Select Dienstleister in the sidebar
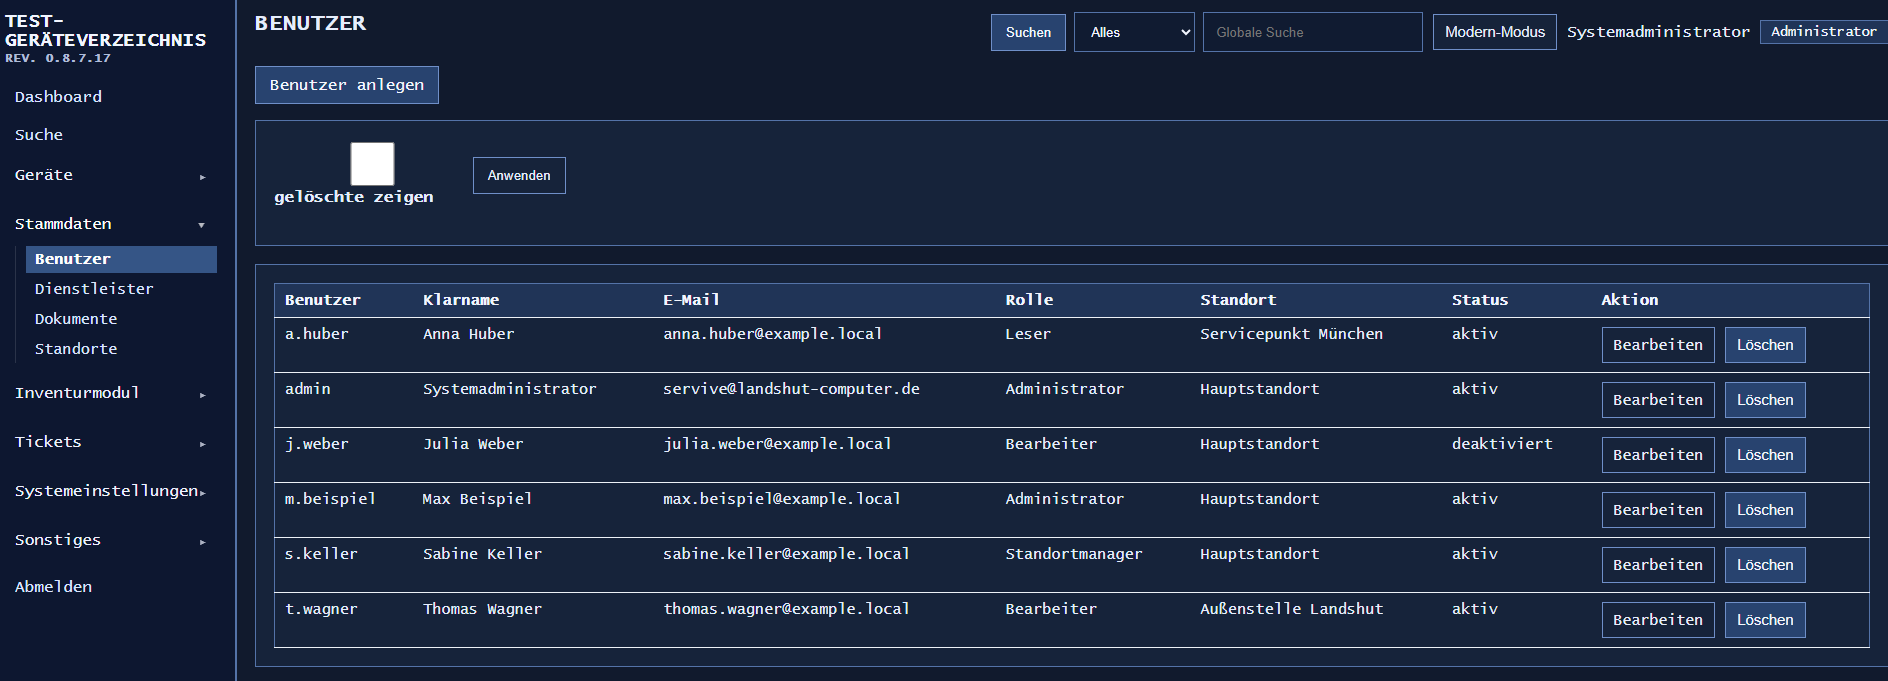This screenshot has width=1888, height=681. pos(94,289)
